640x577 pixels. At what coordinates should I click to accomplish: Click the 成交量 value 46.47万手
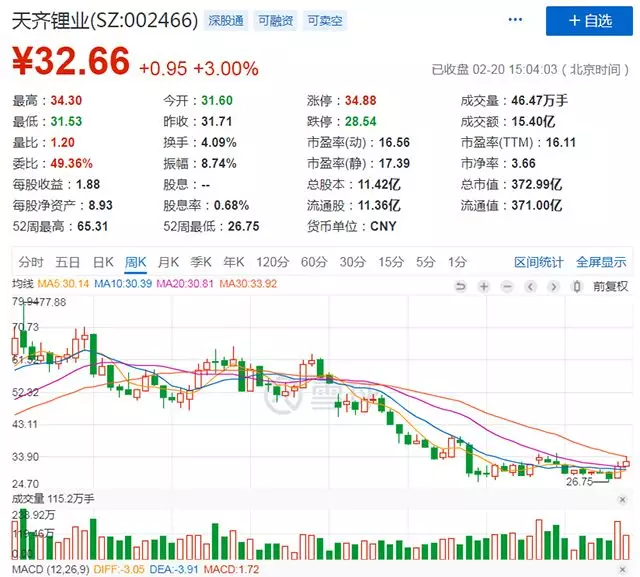[x=540, y=100]
